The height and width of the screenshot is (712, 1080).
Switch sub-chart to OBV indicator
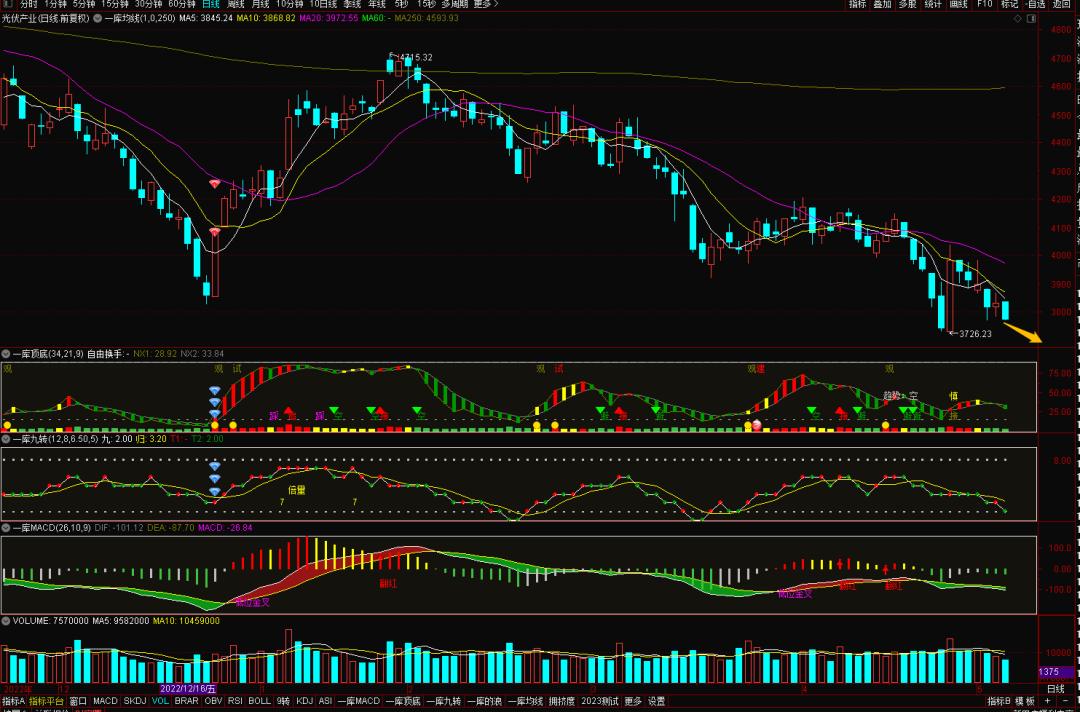point(214,701)
